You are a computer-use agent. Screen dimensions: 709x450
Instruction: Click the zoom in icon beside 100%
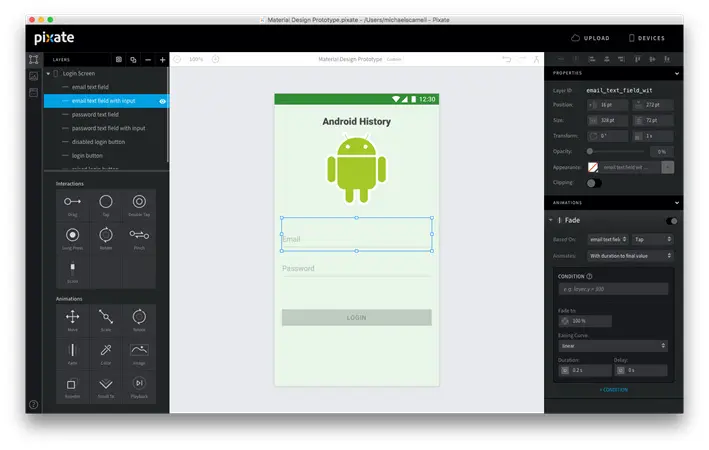pyautogui.click(x=216, y=59)
